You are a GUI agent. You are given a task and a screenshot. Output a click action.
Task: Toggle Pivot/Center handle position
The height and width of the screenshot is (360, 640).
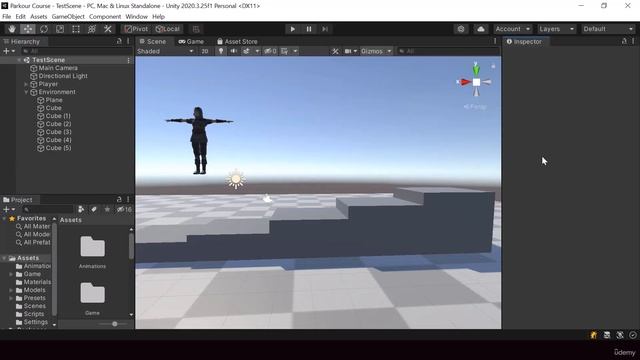136,29
